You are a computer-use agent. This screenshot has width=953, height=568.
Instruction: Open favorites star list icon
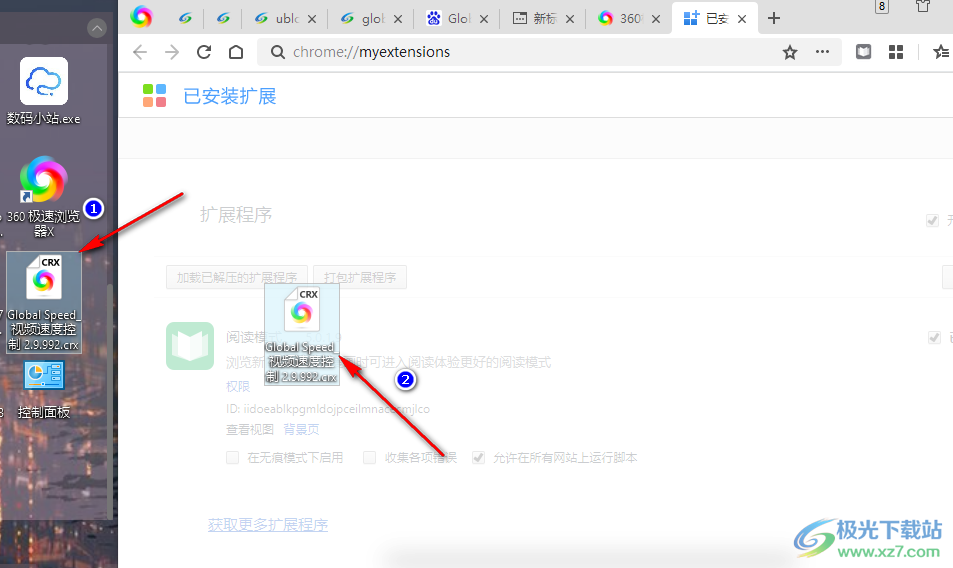[x=941, y=52]
